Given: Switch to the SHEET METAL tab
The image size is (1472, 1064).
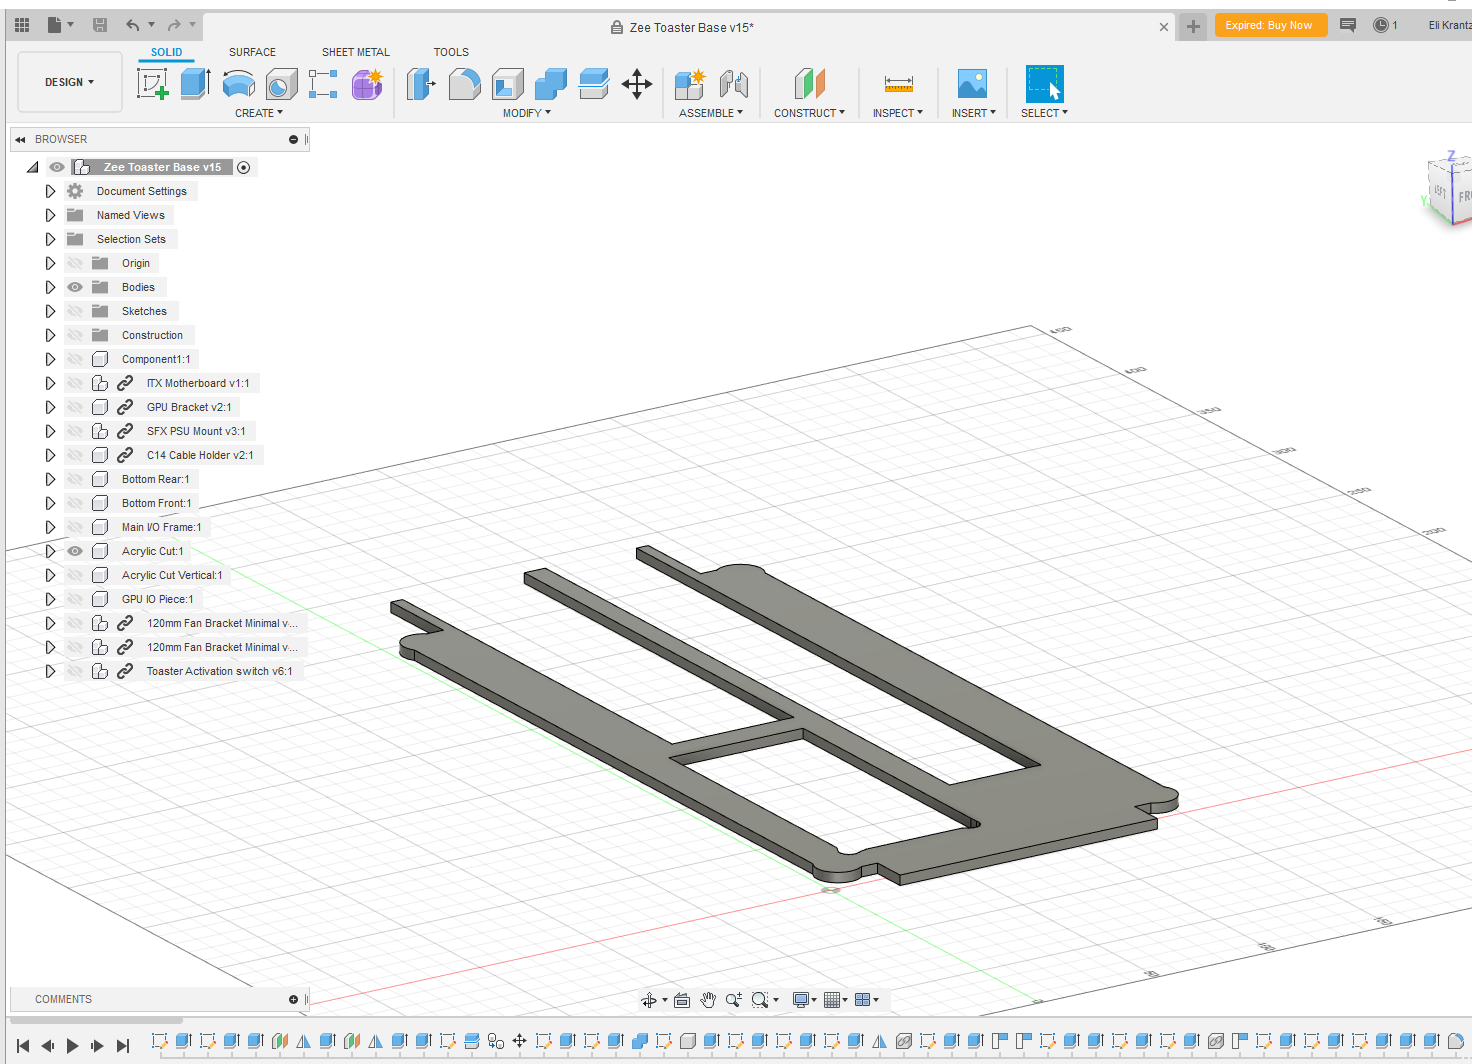Looking at the screenshot, I should pyautogui.click(x=355, y=52).
